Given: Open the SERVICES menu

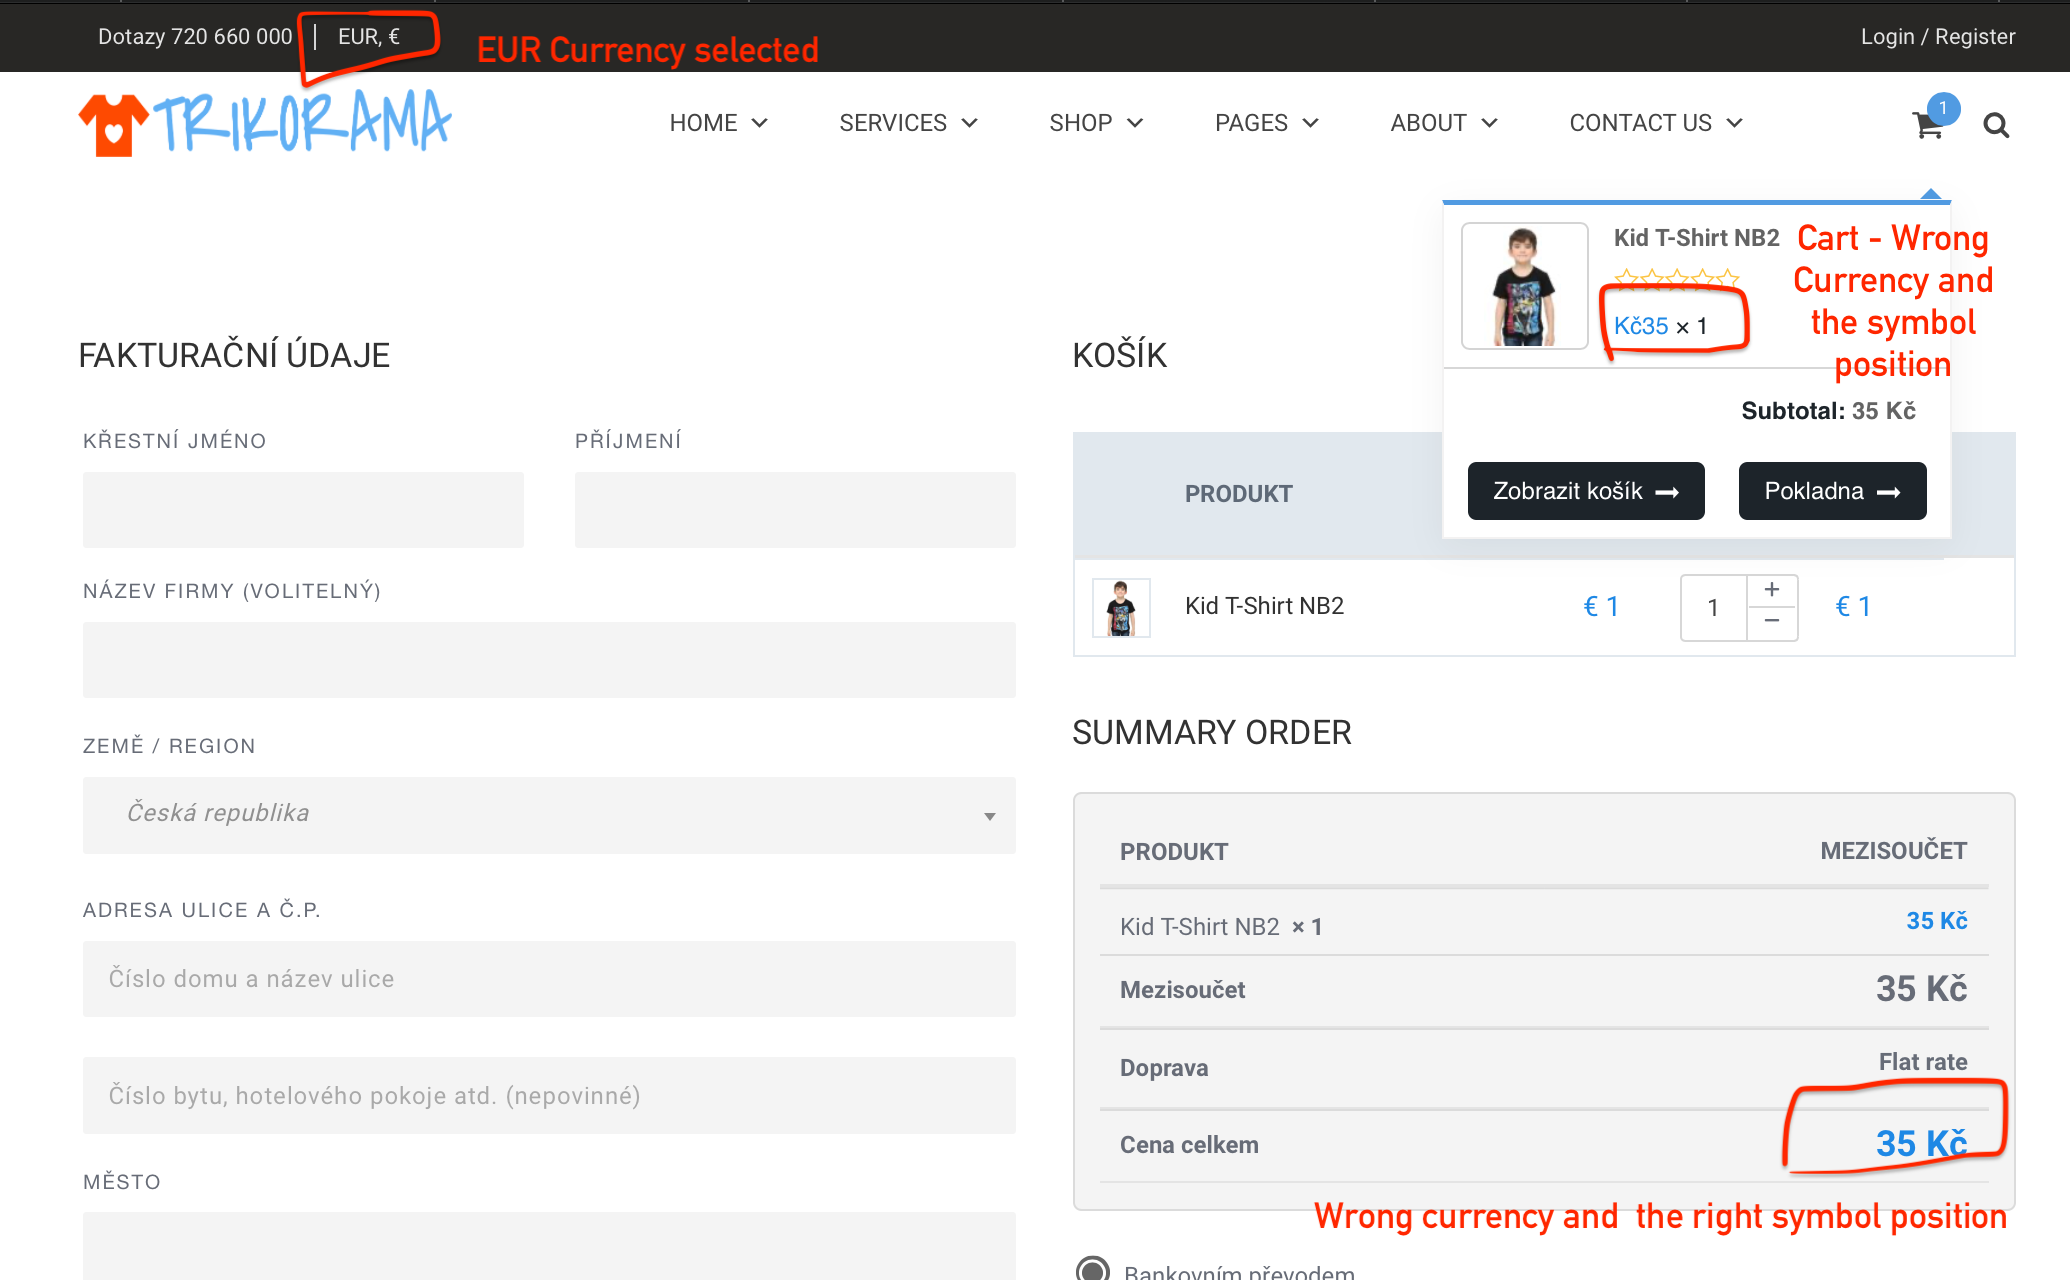Looking at the screenshot, I should [x=907, y=123].
